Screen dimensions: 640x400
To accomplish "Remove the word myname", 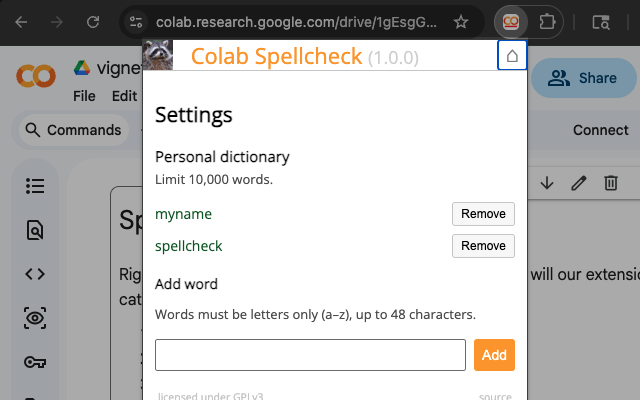I will pos(483,214).
